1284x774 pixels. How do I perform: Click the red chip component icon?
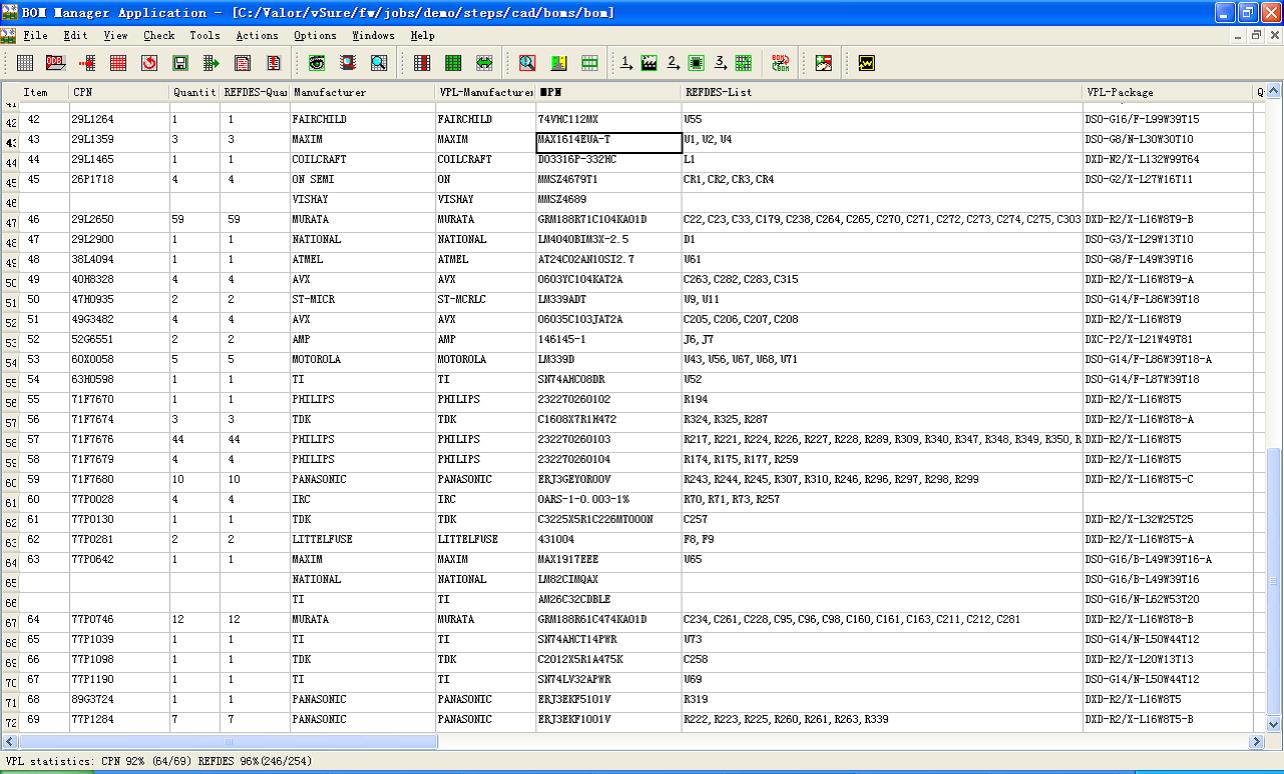[348, 63]
